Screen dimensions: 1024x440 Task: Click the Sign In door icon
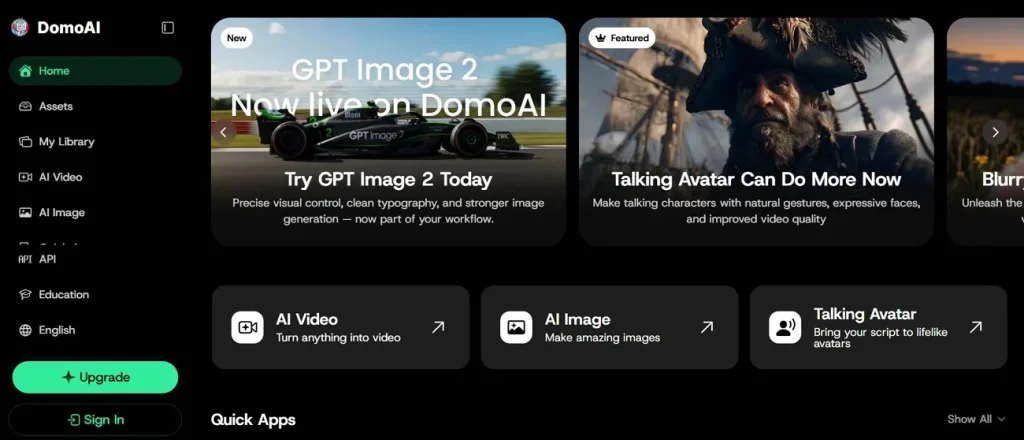74,420
